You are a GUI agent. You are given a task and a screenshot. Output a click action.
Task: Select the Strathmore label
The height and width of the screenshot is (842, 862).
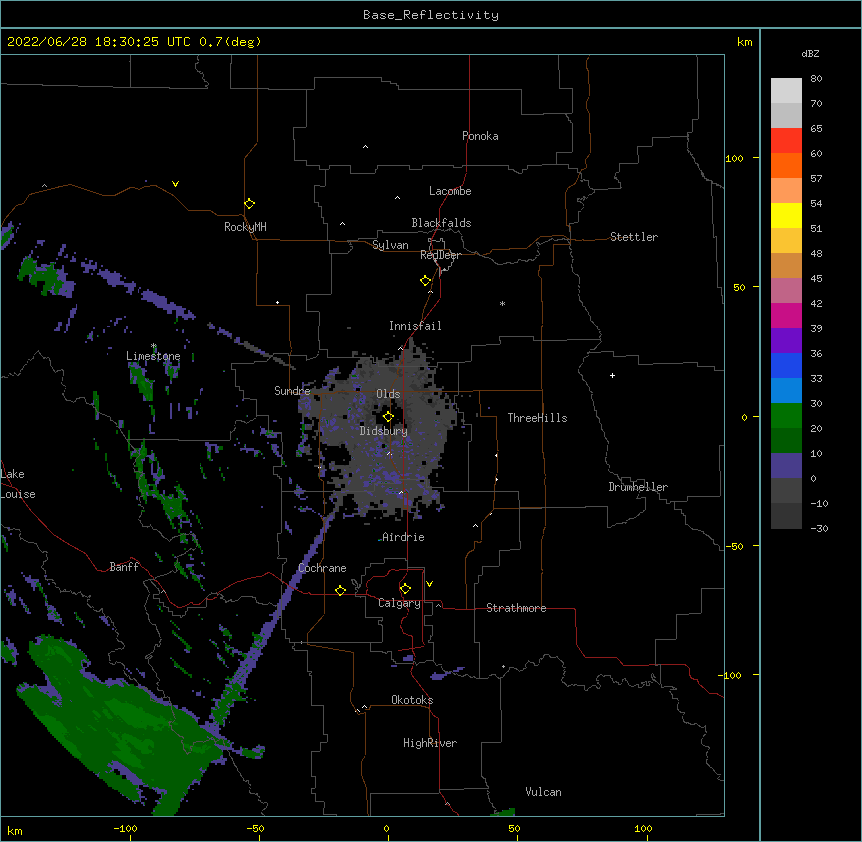516,608
